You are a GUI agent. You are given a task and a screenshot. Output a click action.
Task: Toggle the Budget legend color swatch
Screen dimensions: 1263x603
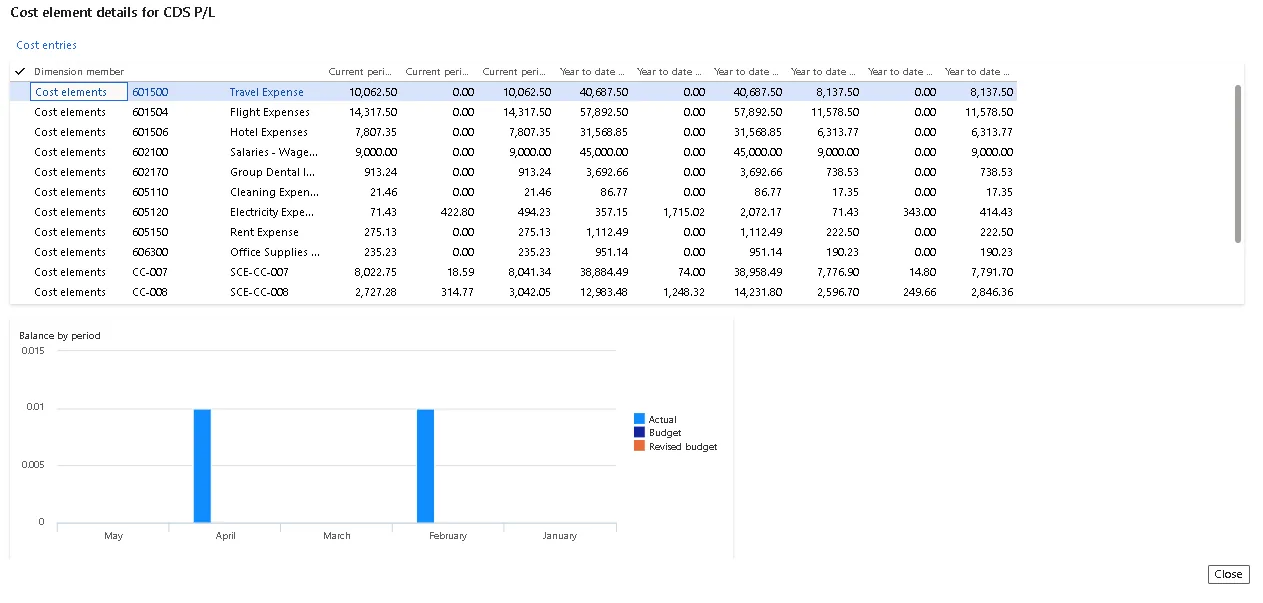click(639, 432)
